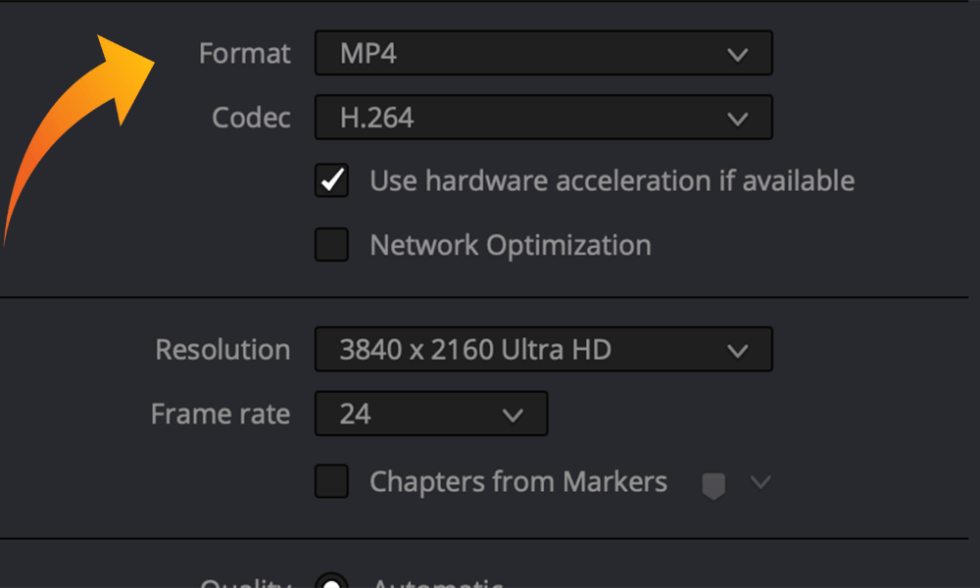Click the checkmark inside the hardware acceleration box
The height and width of the screenshot is (588, 980).
point(331,180)
